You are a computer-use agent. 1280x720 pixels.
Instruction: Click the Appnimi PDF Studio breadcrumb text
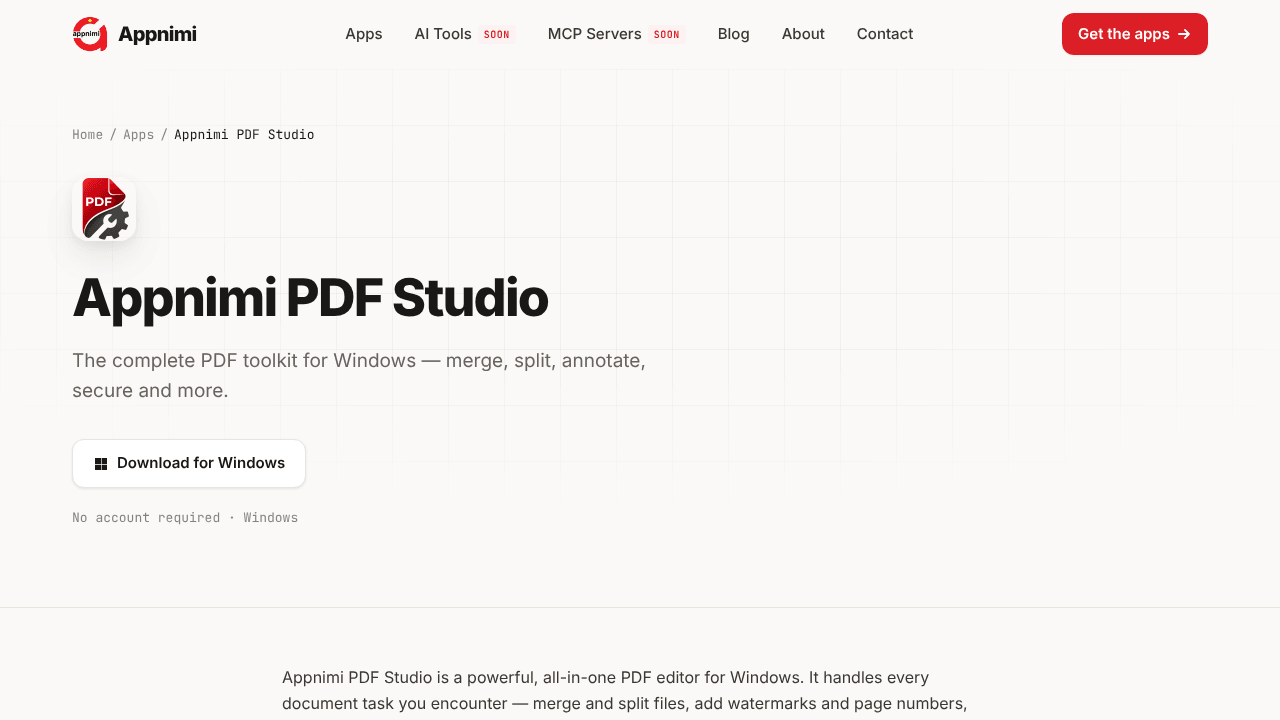click(244, 135)
